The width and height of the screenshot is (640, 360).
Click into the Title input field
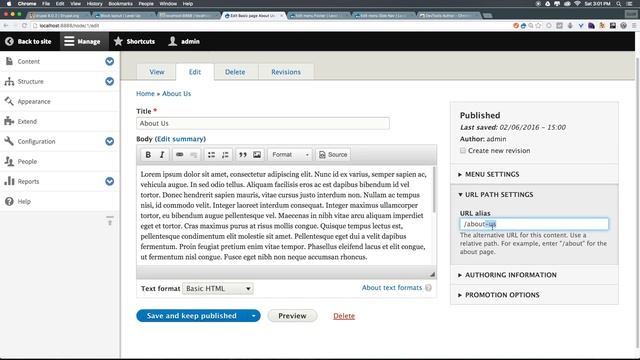pyautogui.click(x=263, y=123)
